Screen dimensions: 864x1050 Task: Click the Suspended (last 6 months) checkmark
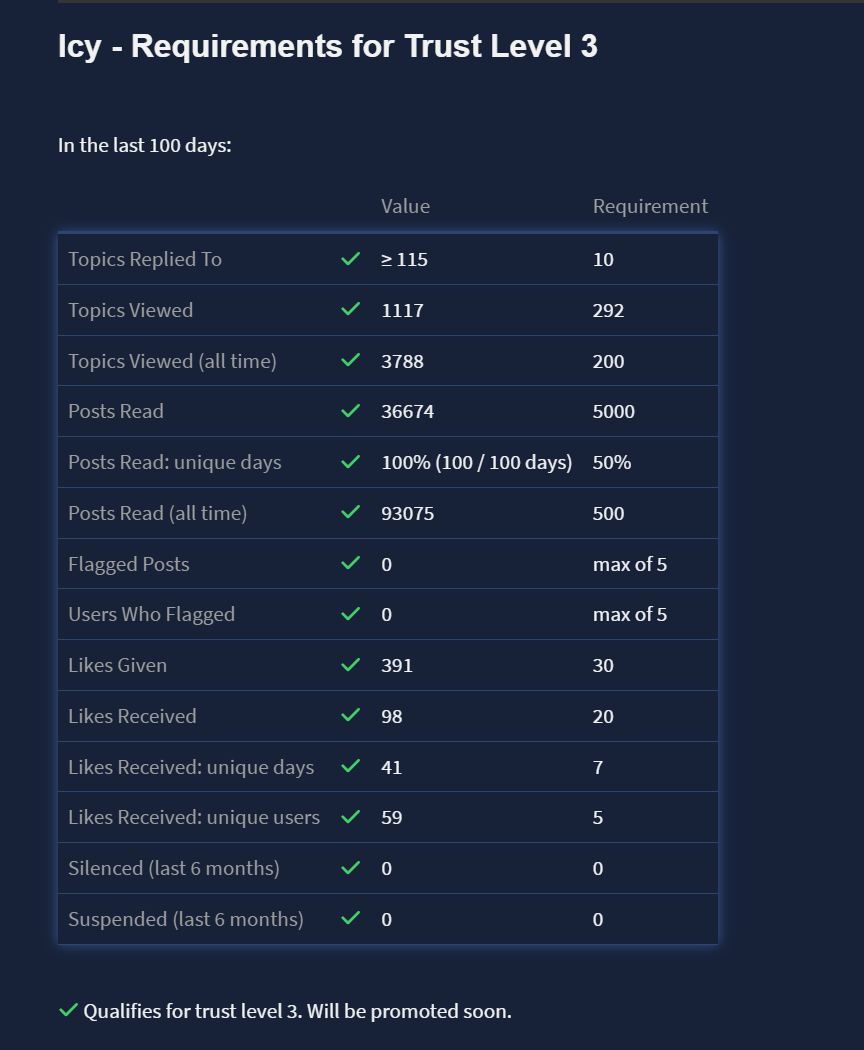[x=350, y=918]
